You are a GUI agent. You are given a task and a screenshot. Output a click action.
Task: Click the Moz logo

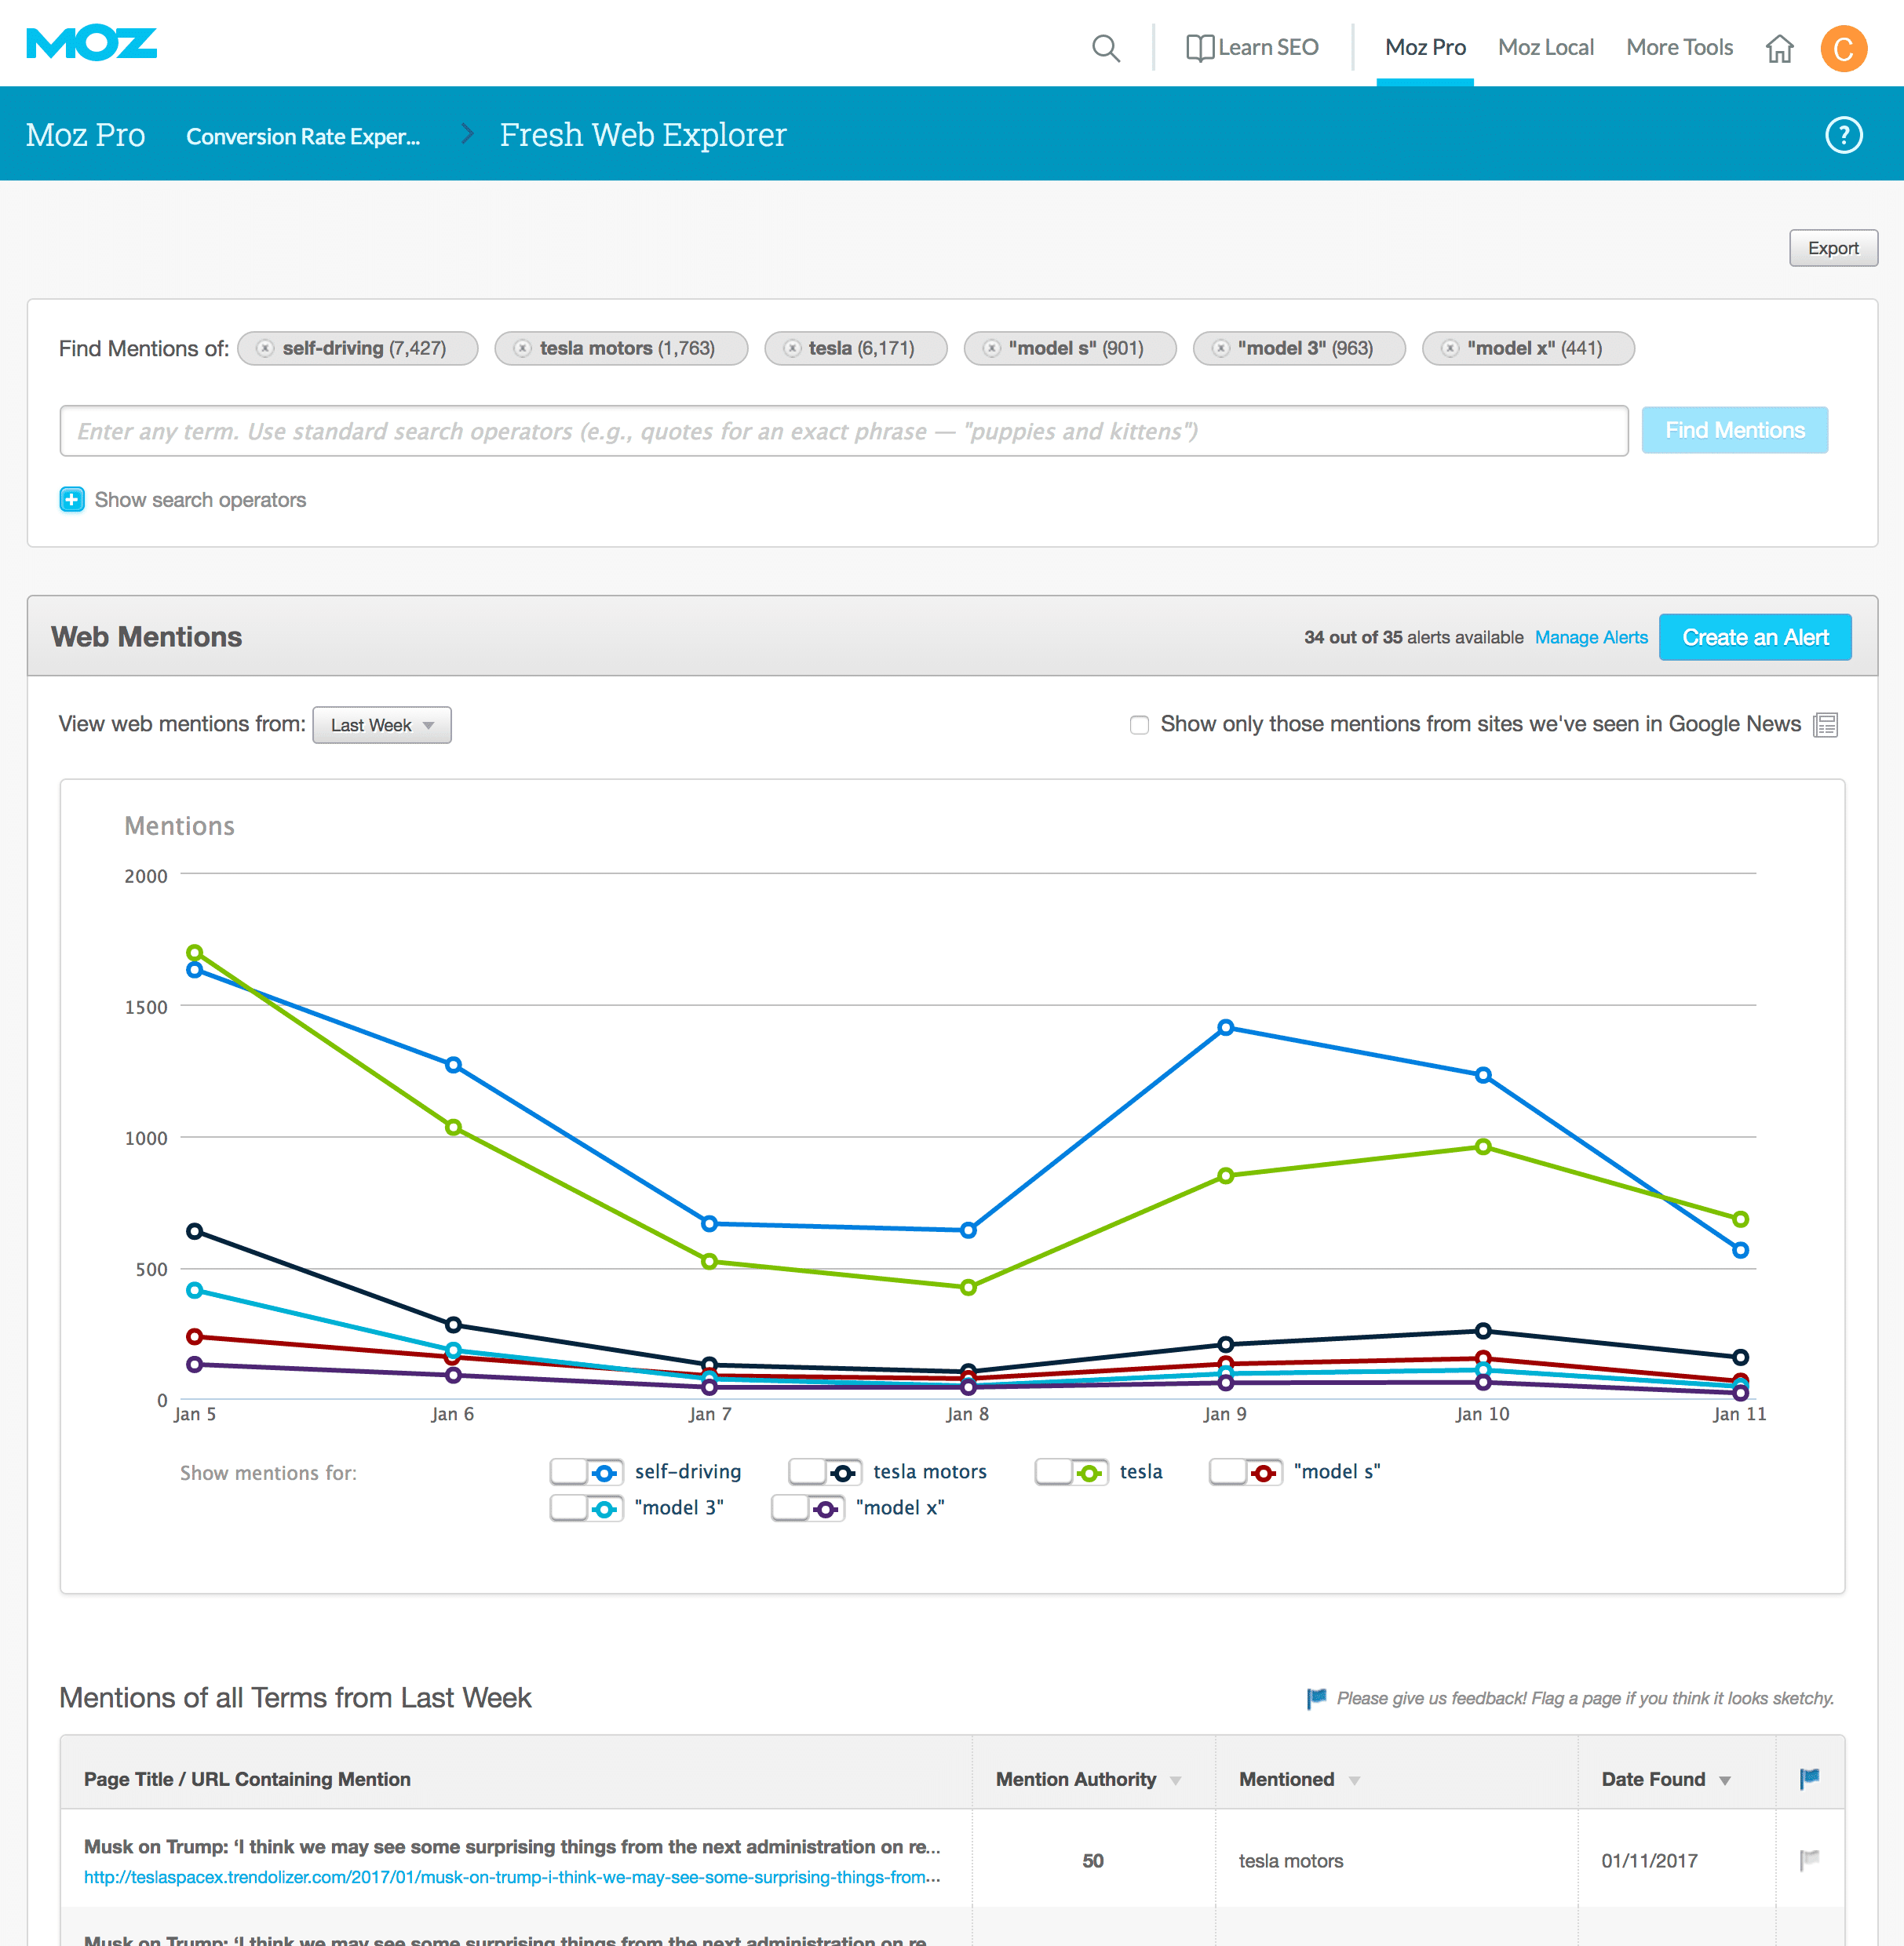[92, 44]
